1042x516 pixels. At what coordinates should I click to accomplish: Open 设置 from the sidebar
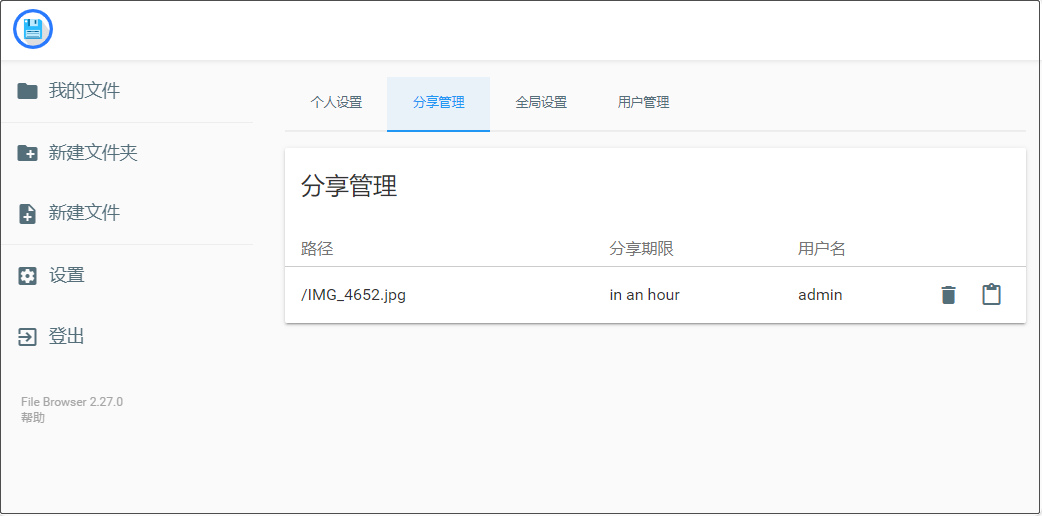tap(66, 276)
